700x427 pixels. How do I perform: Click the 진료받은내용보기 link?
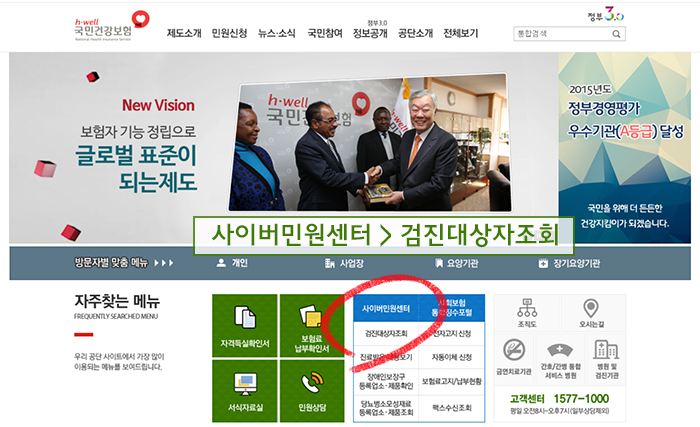(x=386, y=357)
